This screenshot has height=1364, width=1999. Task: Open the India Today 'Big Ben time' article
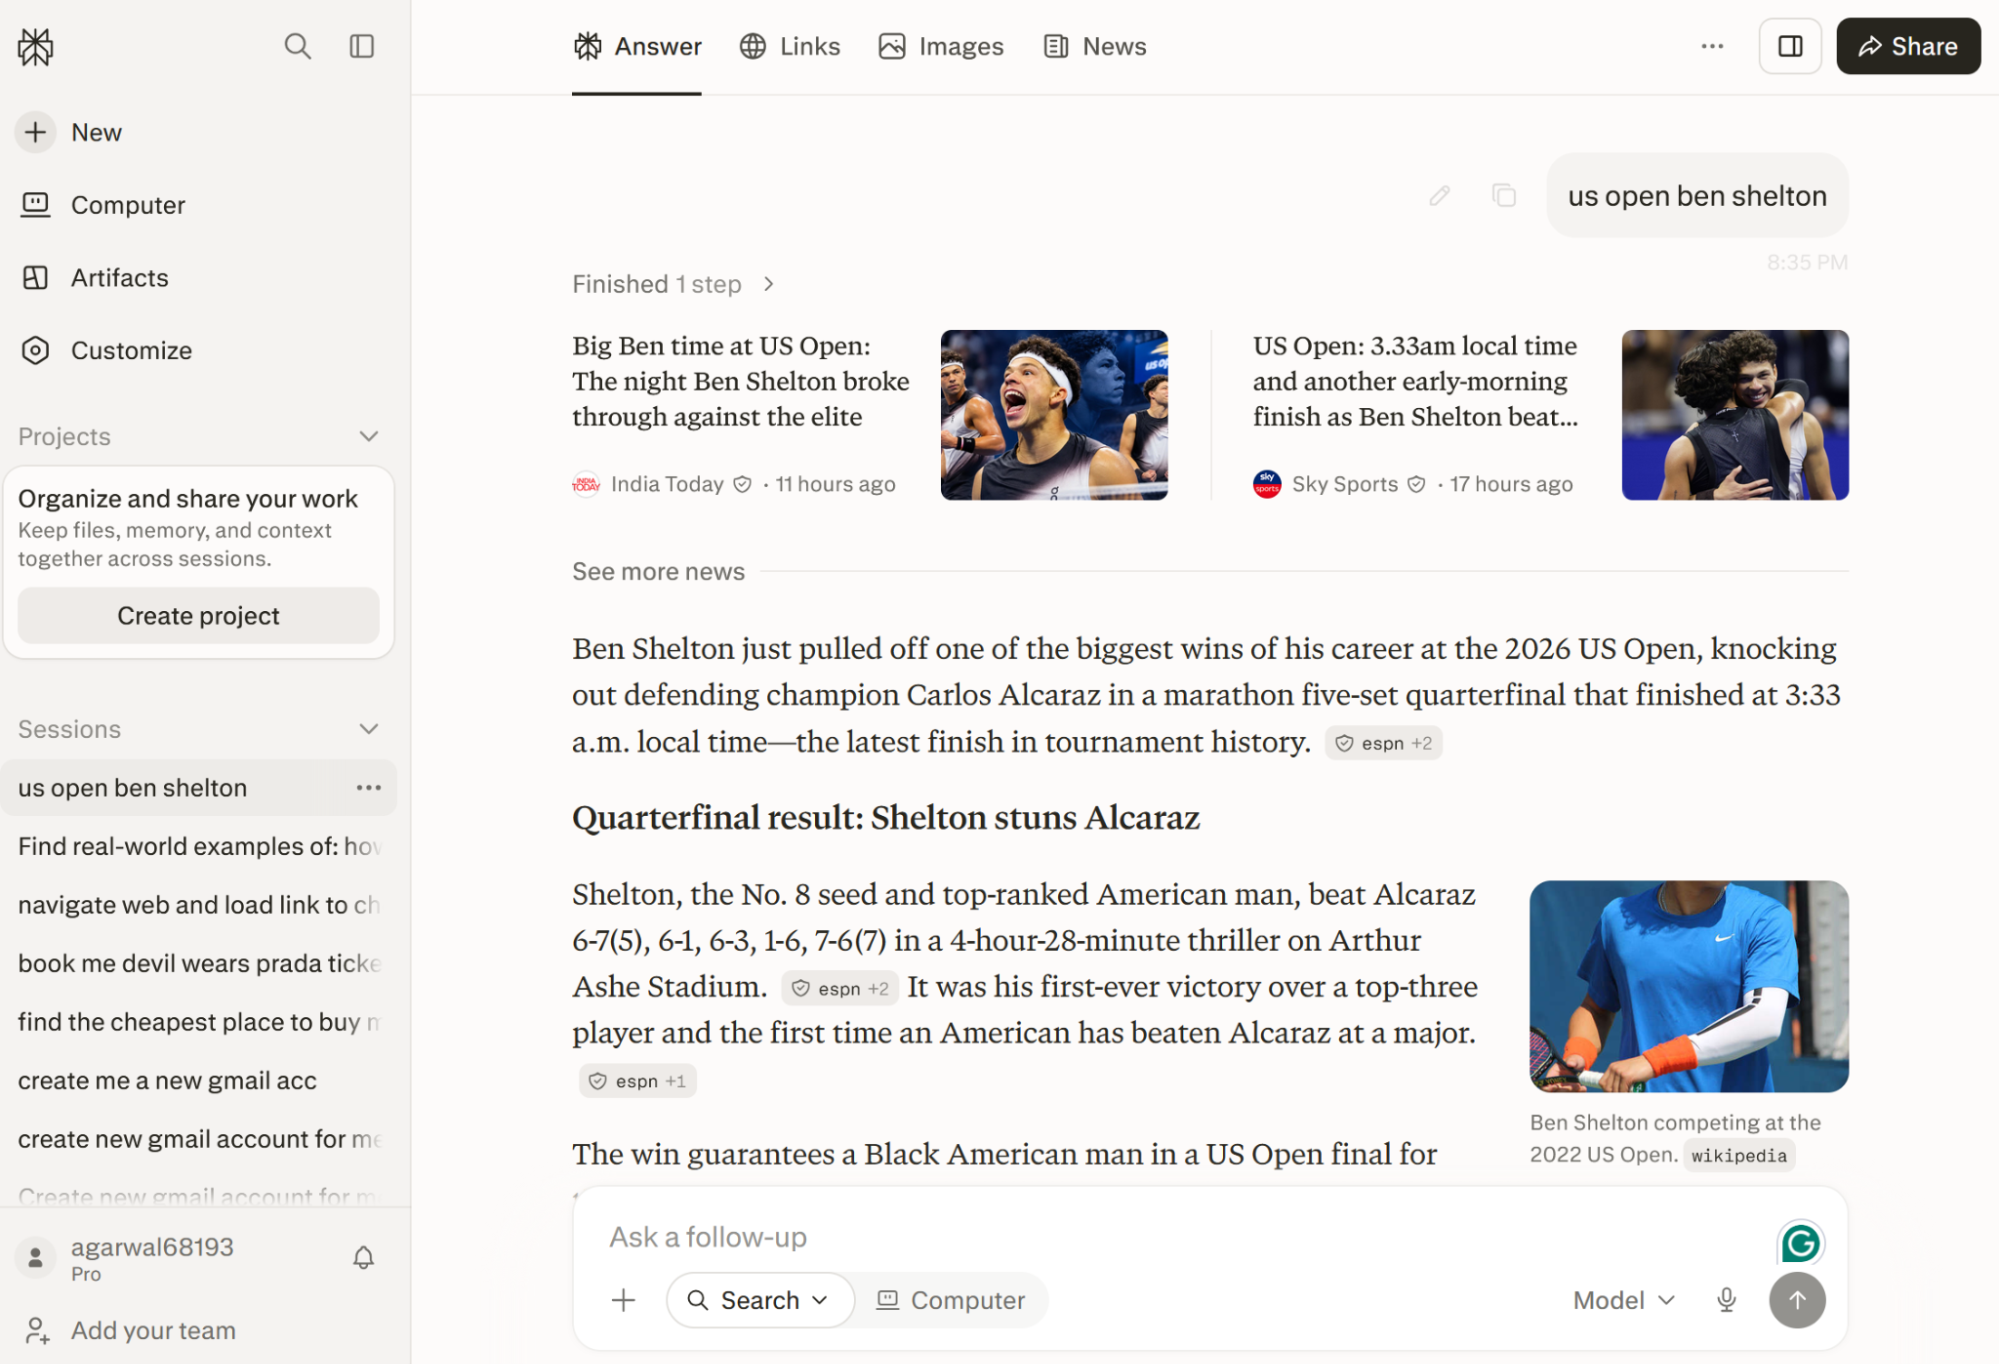[741, 381]
